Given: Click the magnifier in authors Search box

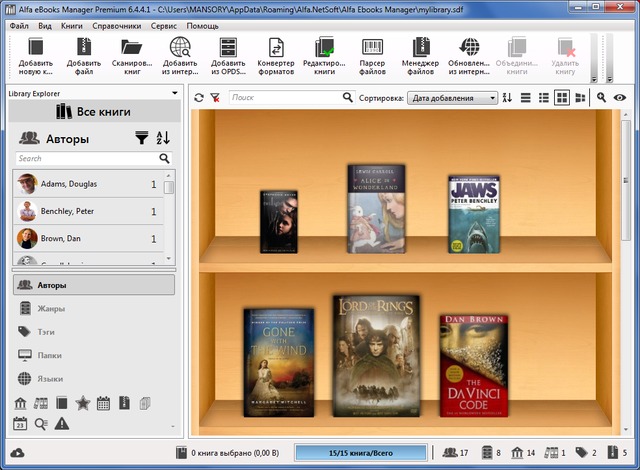Looking at the screenshot, I should click(x=164, y=158).
